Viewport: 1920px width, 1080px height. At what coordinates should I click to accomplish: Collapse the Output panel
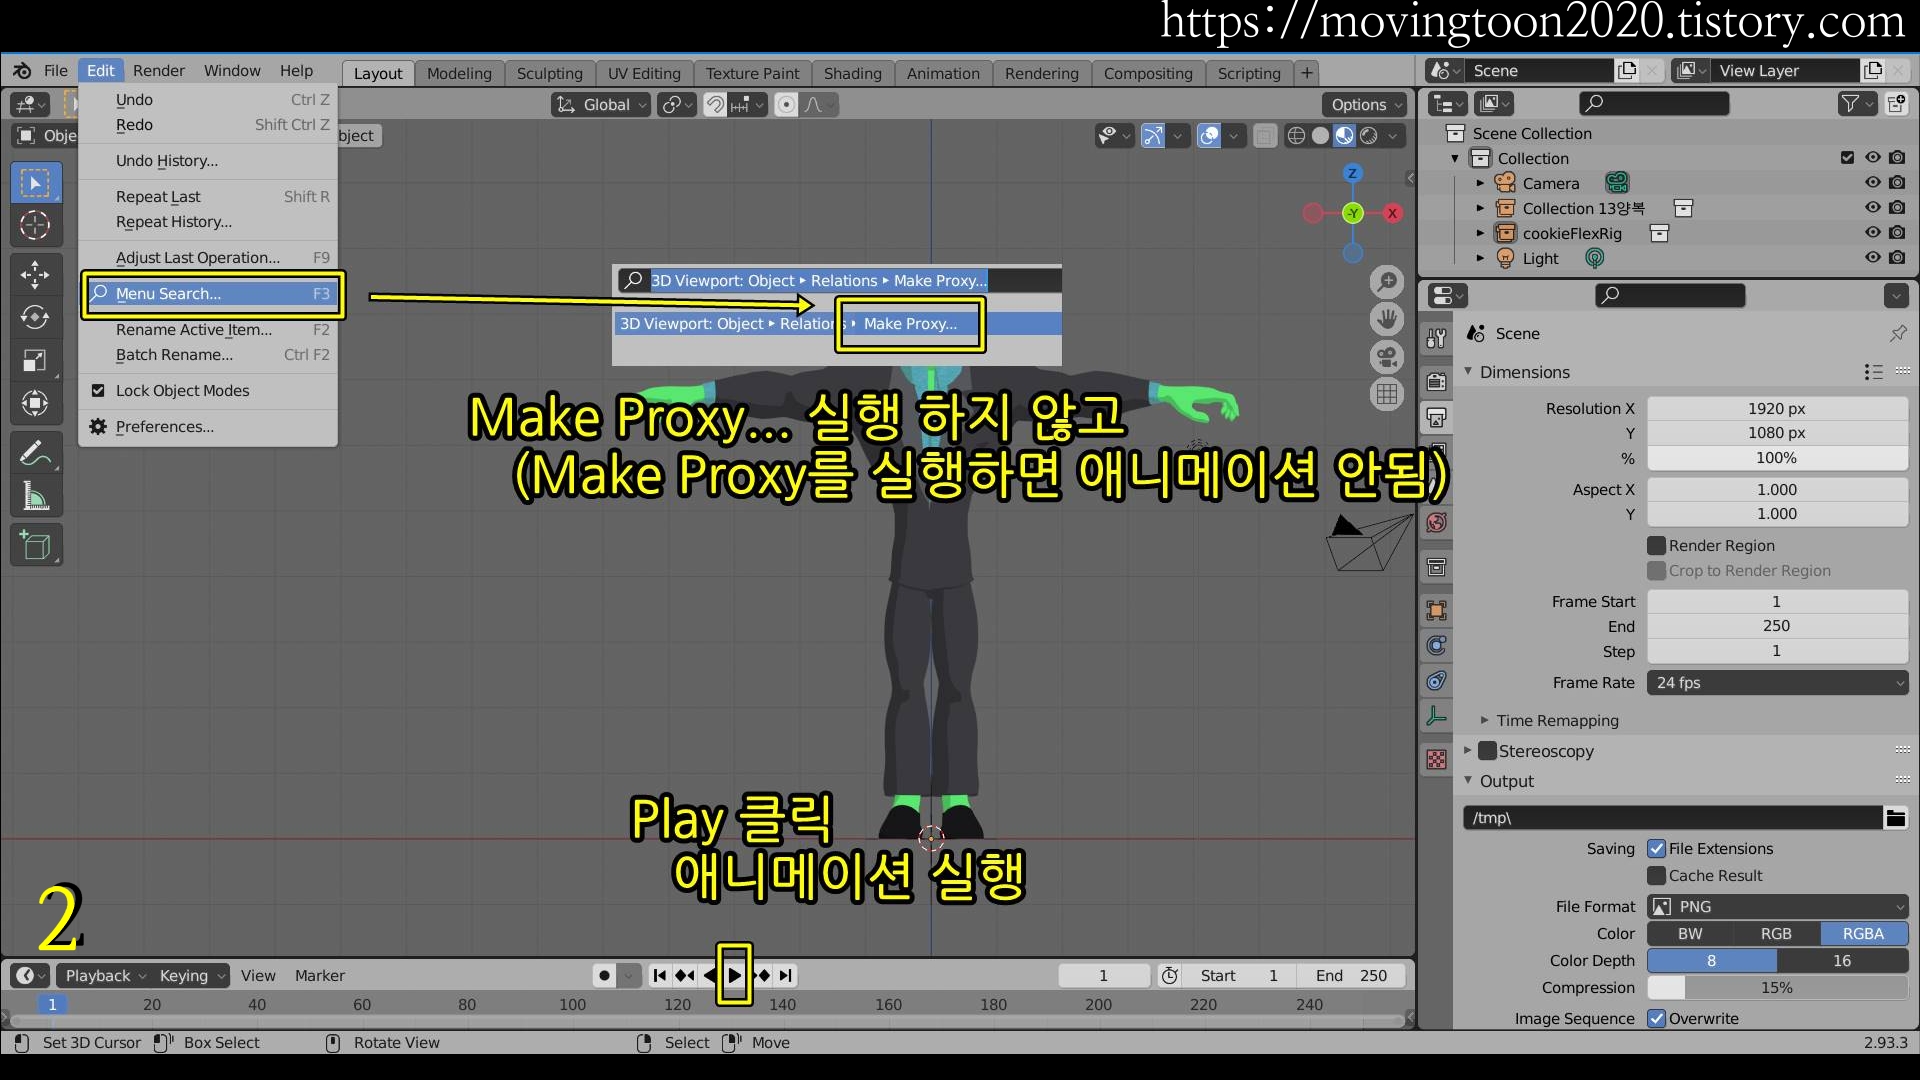[1468, 781]
